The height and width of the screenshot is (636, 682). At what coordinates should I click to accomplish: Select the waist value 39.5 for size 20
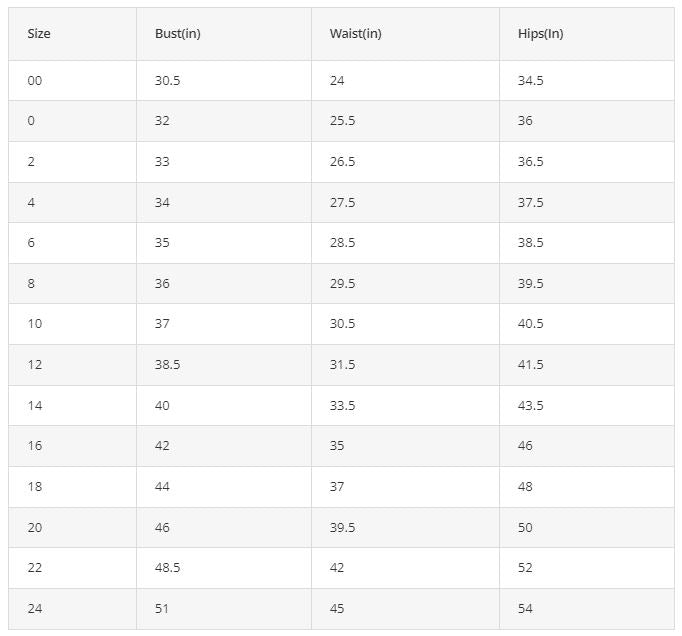click(342, 527)
